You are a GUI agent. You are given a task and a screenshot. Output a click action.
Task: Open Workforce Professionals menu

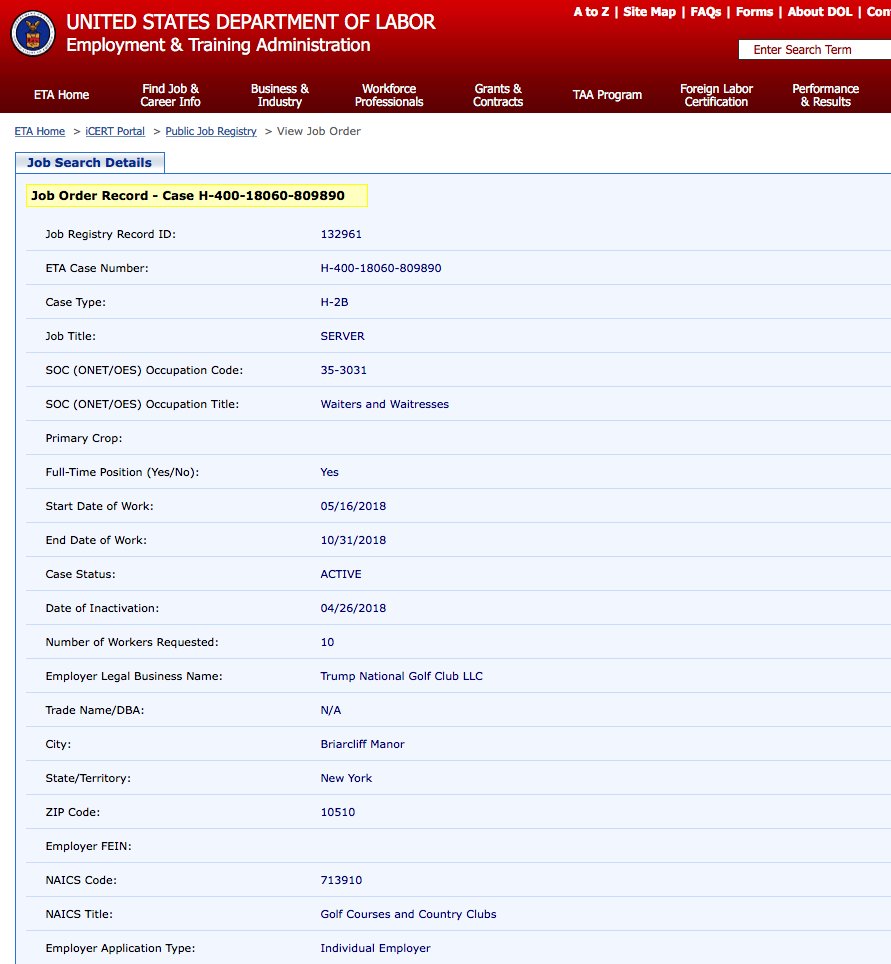coord(389,95)
